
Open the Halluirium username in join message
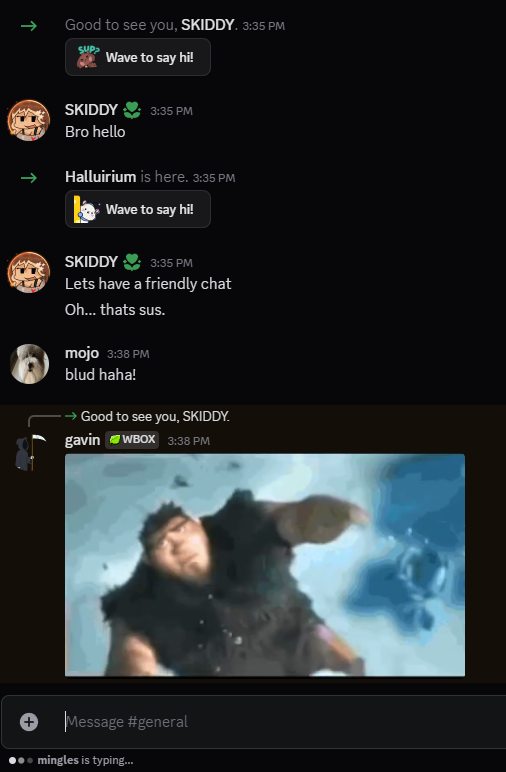click(100, 177)
